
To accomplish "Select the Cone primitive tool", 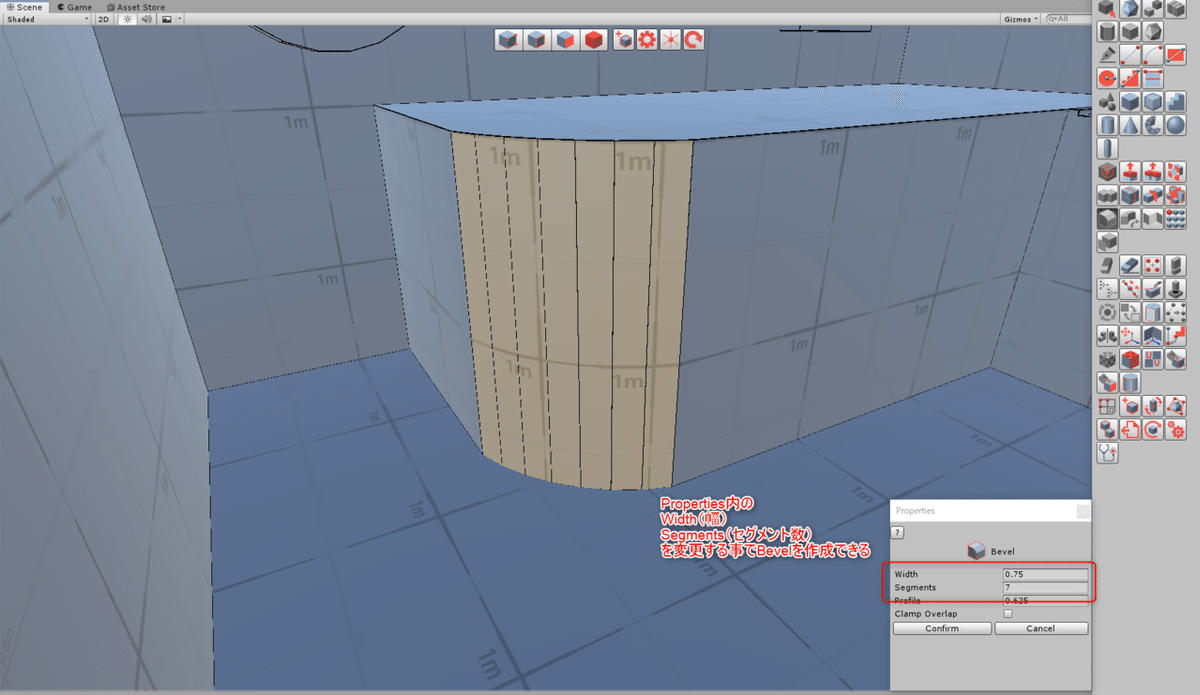I will (1130, 124).
